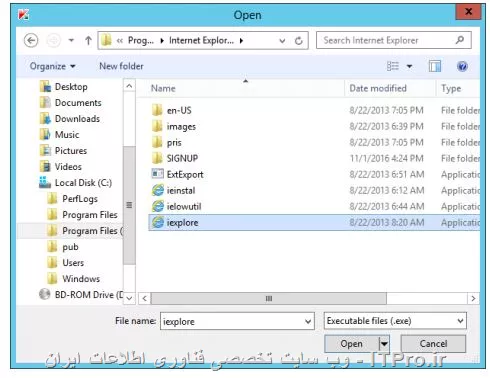Click the file list horizontal scrollbar thumb
The width and height of the screenshot is (490, 378).
[269, 298]
